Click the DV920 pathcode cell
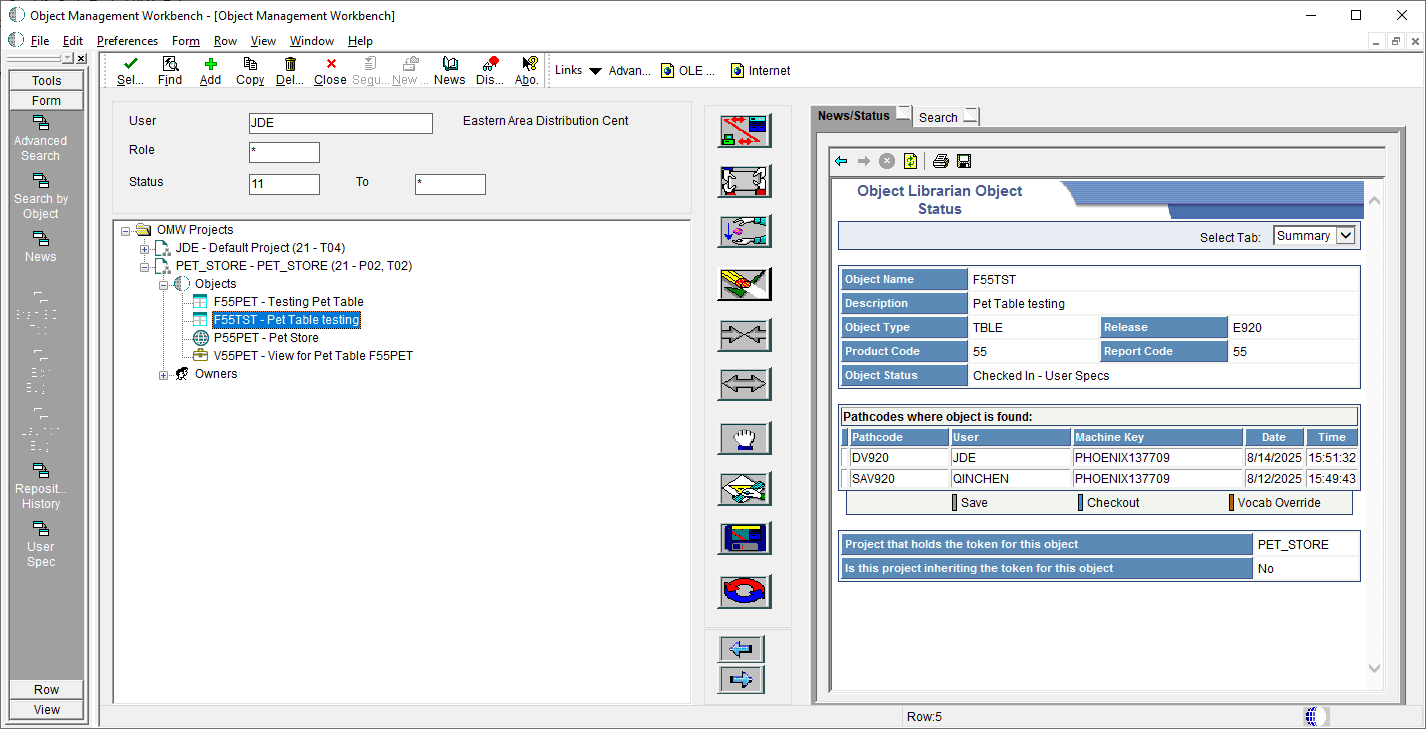 click(899, 458)
